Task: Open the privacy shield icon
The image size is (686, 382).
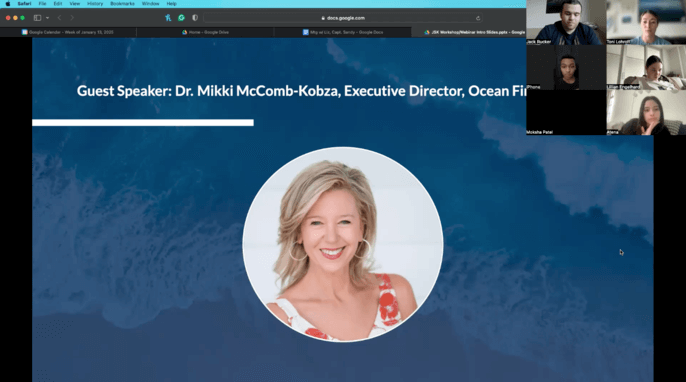Action: point(195,18)
